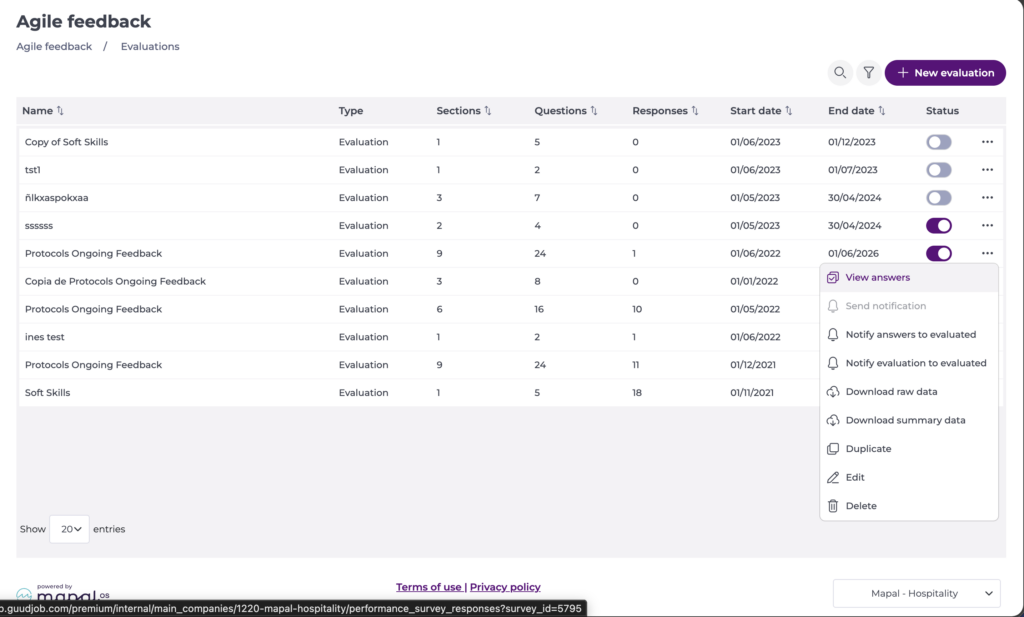The image size is (1024, 617).
Task: Click the Edit pencil icon
Action: (x=833, y=477)
